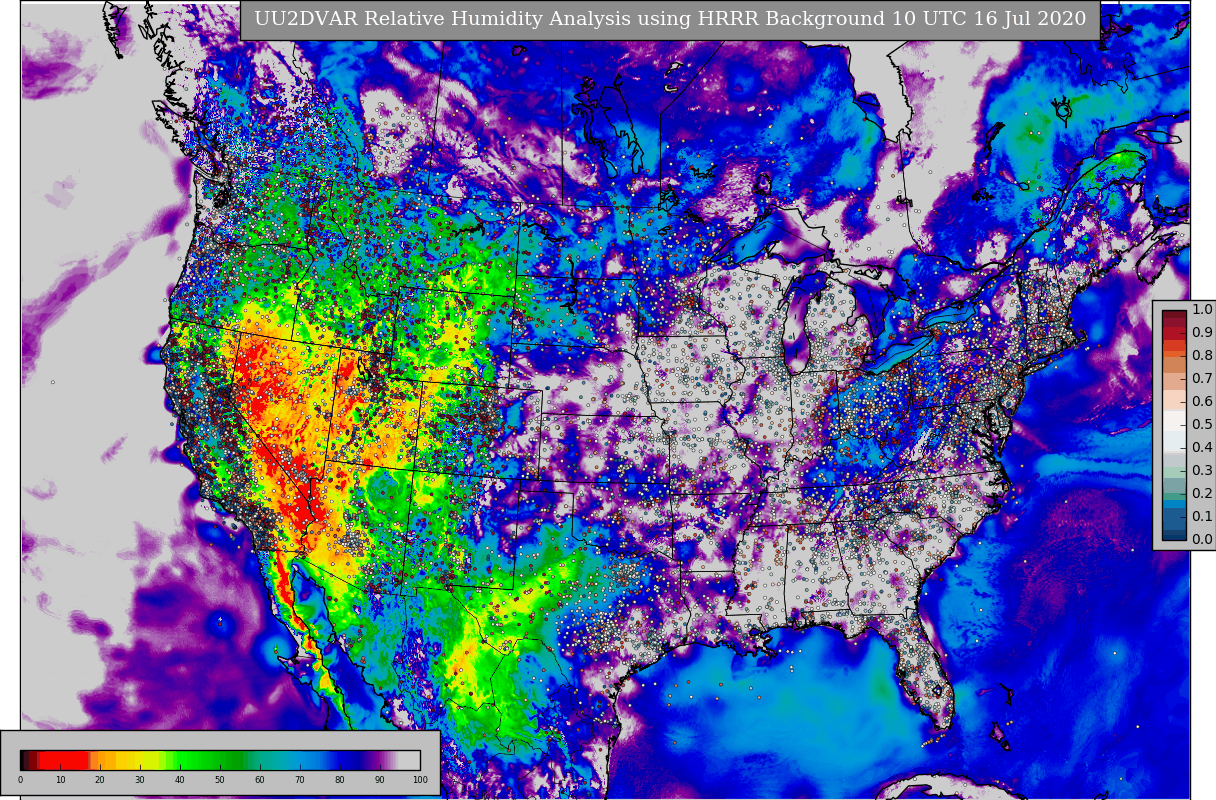This screenshot has height=800, width=1216.
Task: Click the 1.0 label on right legend
Action: pos(1202,310)
